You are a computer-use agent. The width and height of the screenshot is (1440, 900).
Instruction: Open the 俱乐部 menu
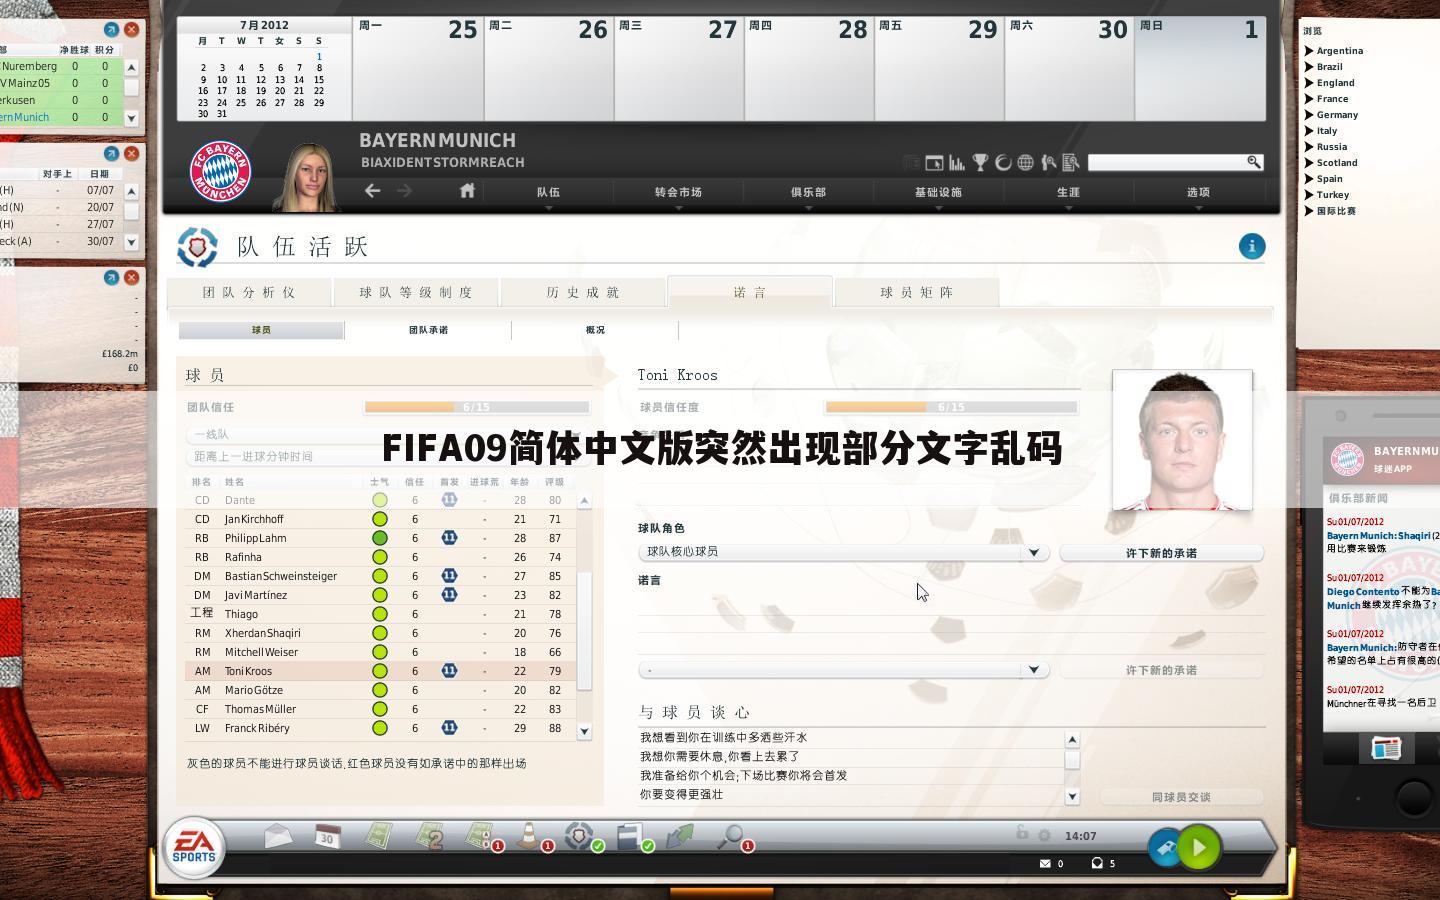click(808, 192)
